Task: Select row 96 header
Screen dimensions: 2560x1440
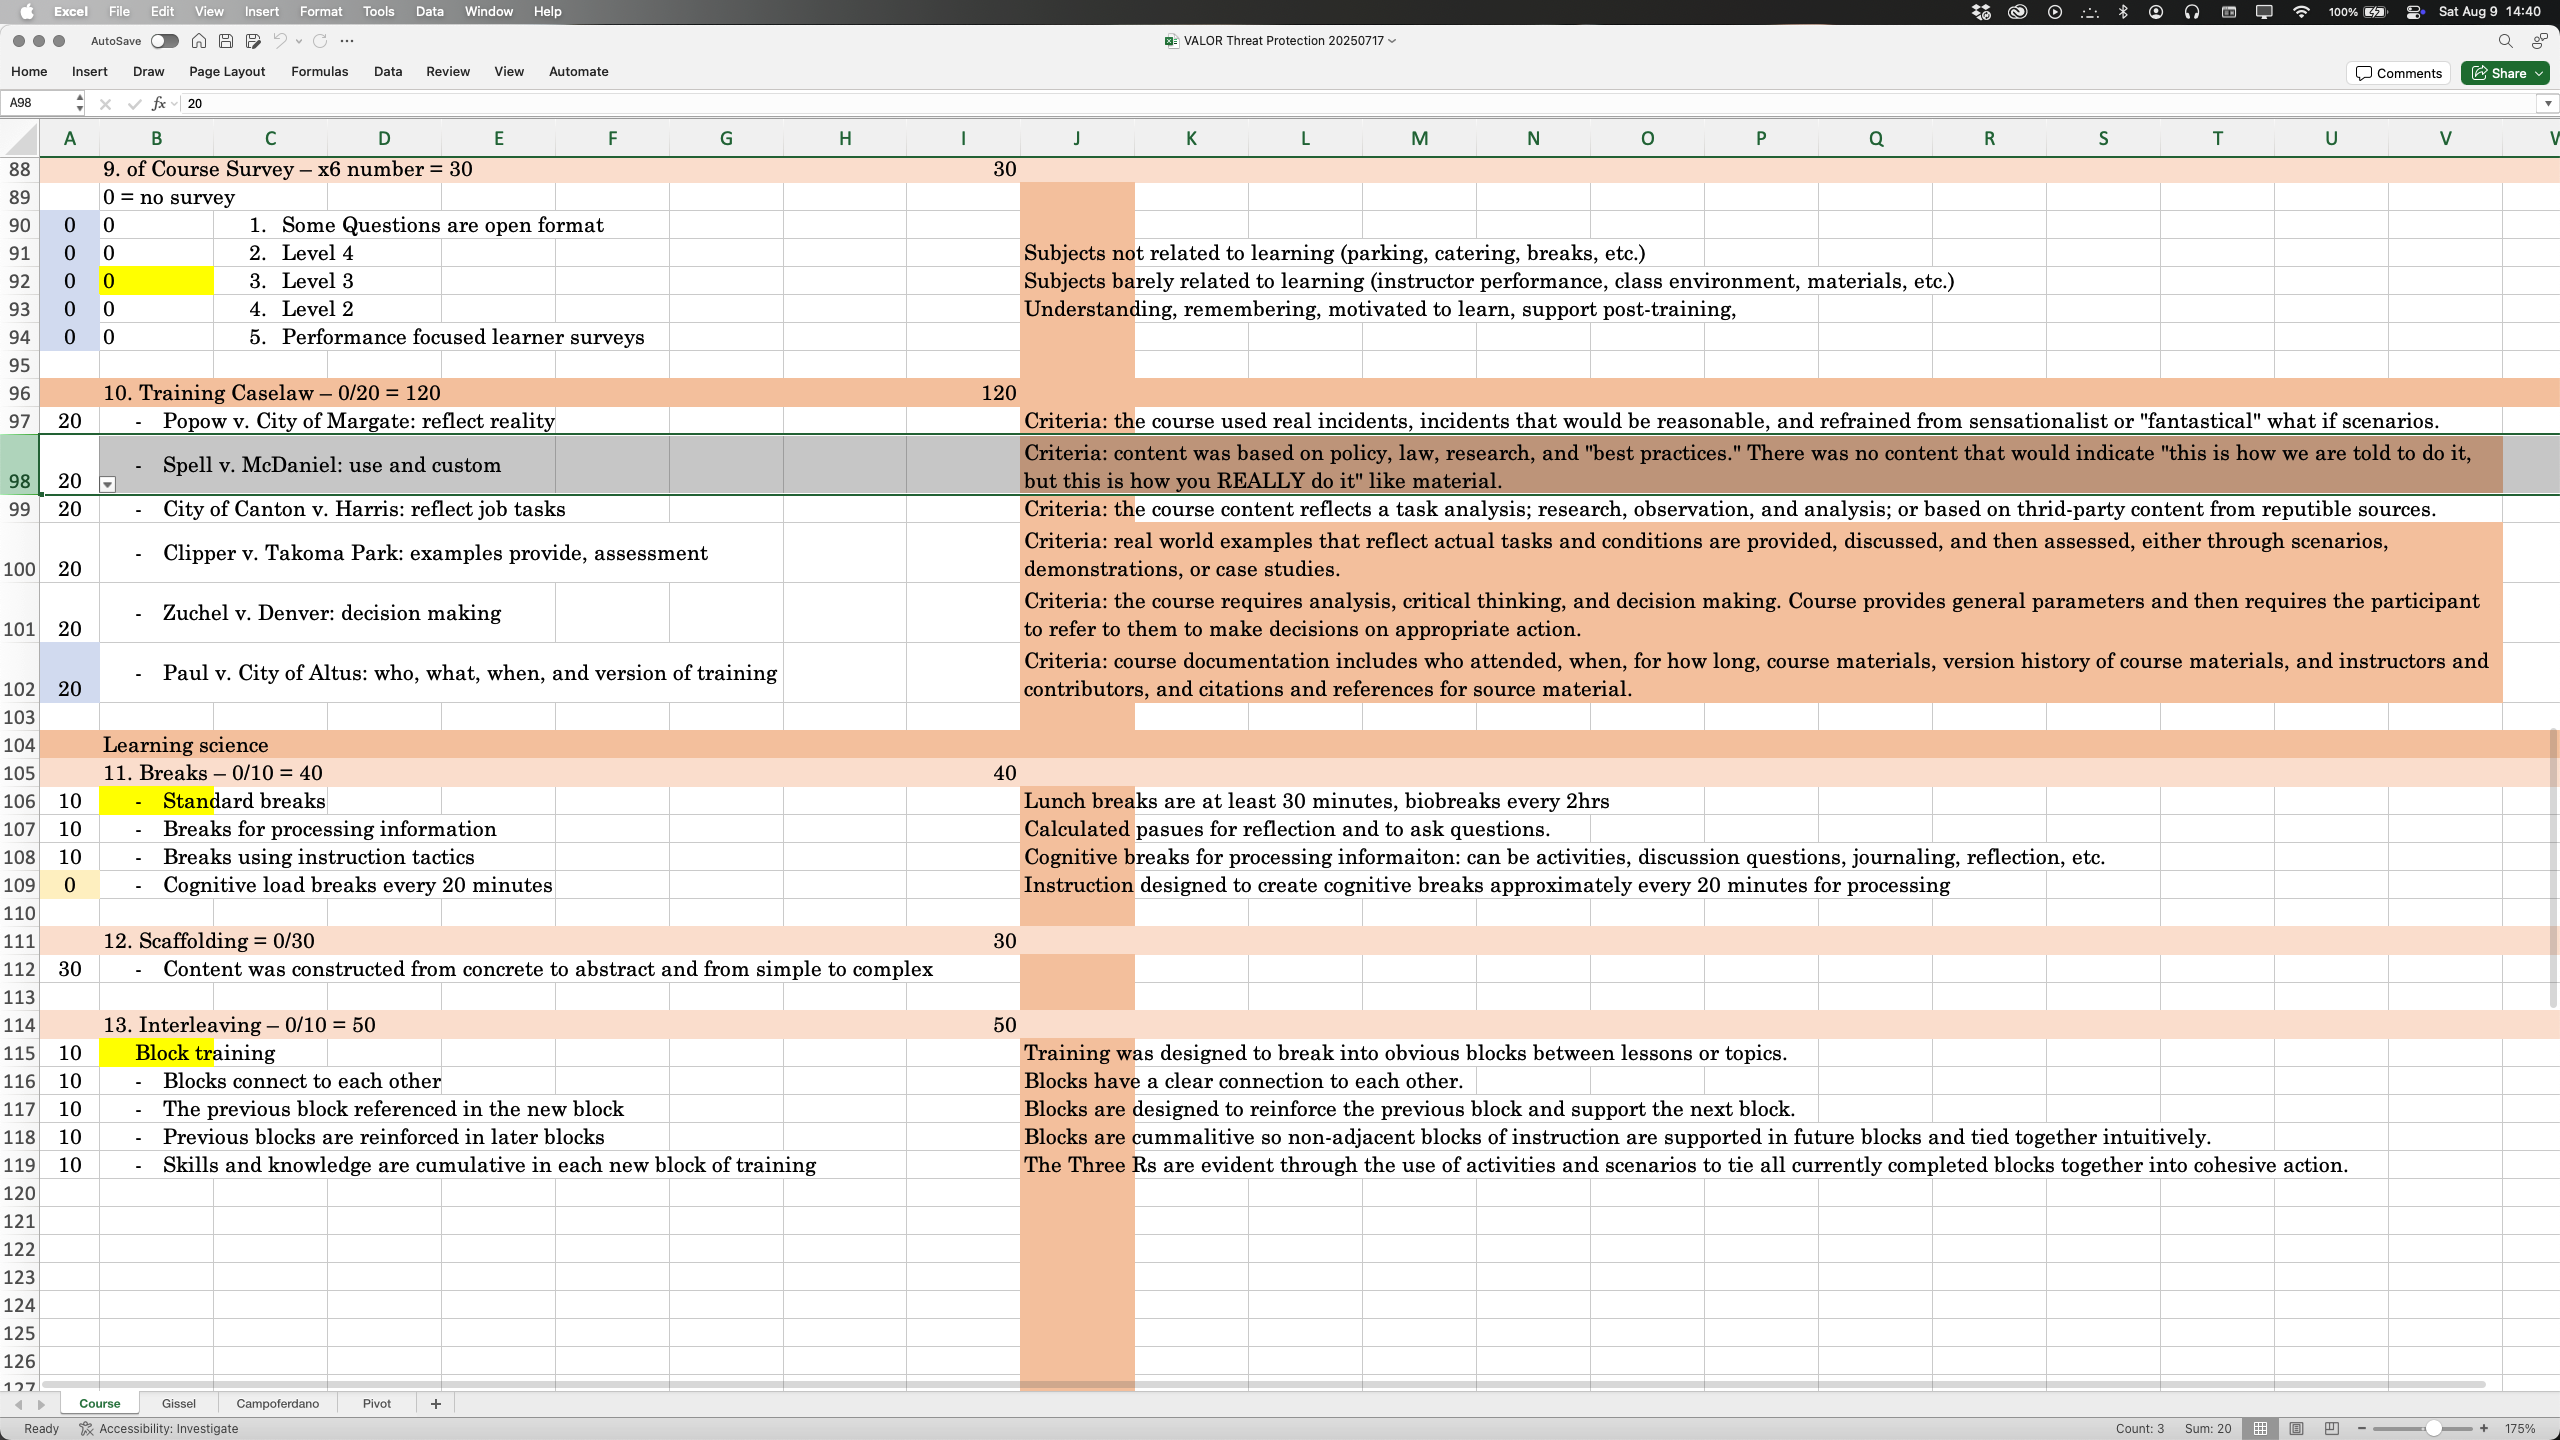Action: [20, 393]
